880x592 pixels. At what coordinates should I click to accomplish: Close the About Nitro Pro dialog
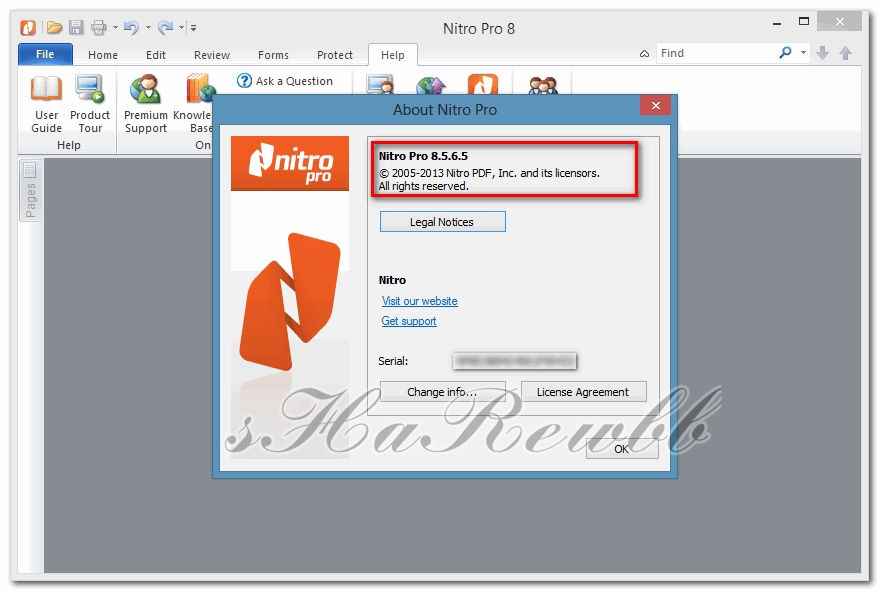[x=656, y=105]
